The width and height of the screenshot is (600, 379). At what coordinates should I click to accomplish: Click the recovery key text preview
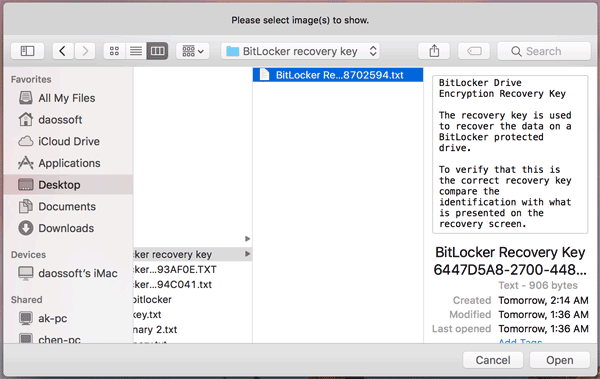pyautogui.click(x=510, y=154)
